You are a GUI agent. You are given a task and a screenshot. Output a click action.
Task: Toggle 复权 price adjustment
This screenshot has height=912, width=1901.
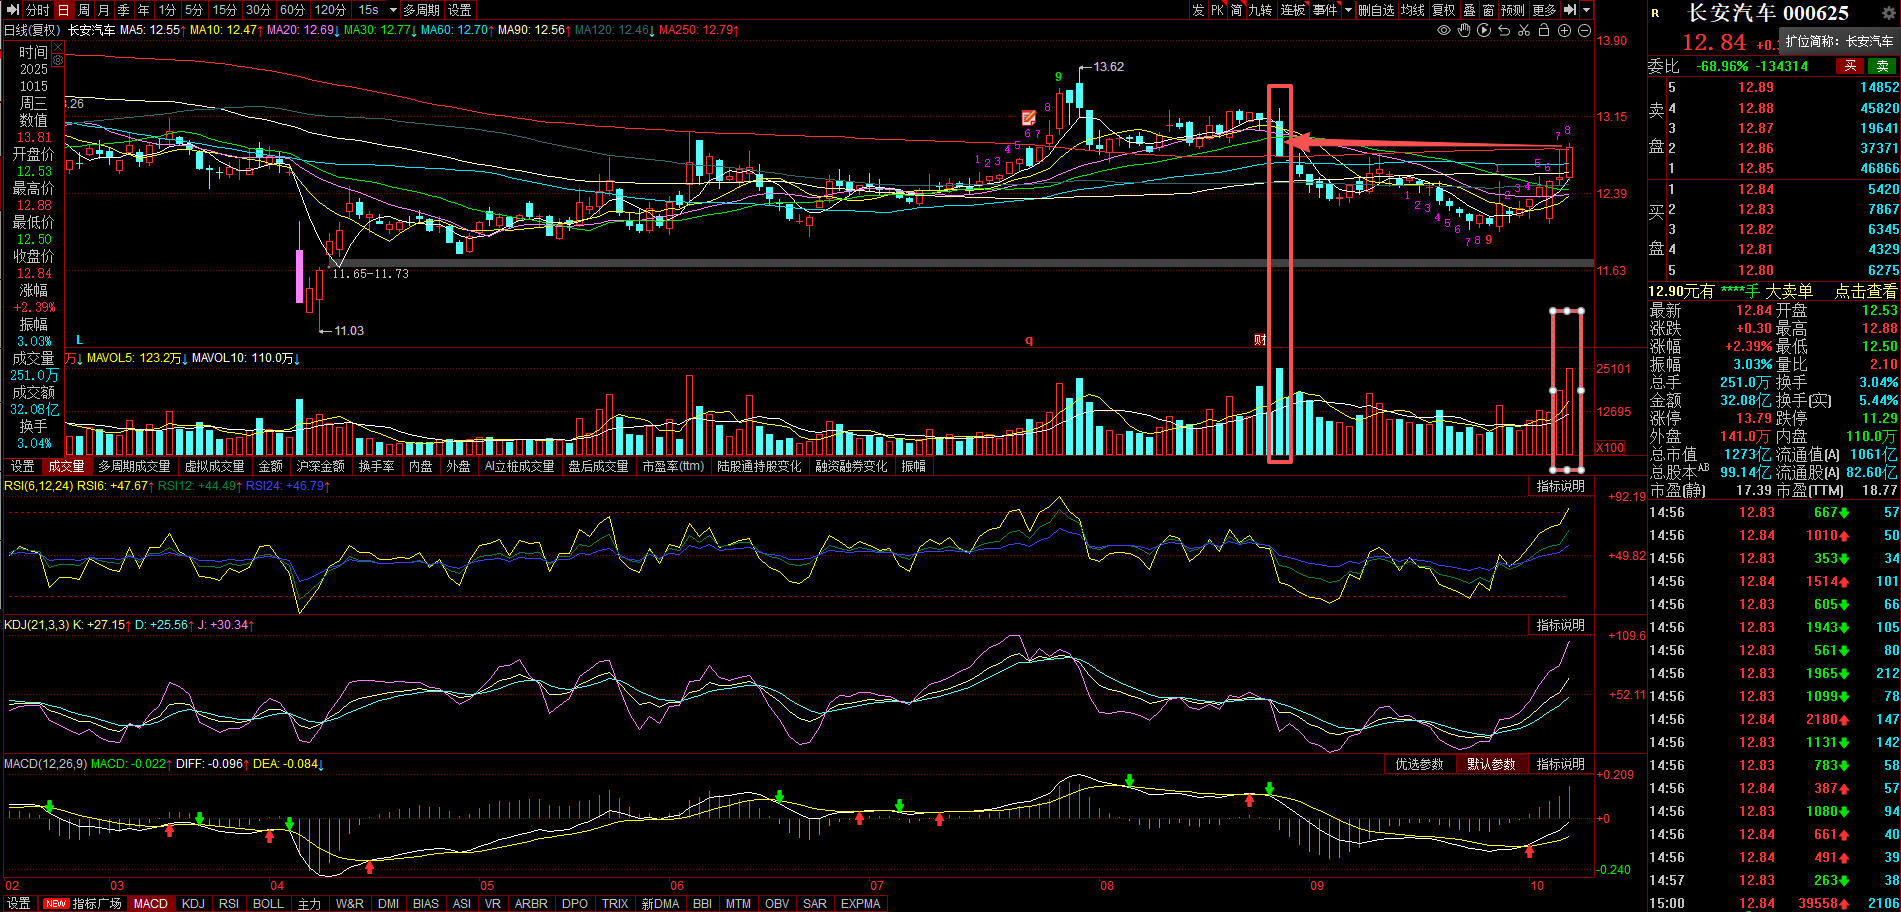(x=1444, y=10)
